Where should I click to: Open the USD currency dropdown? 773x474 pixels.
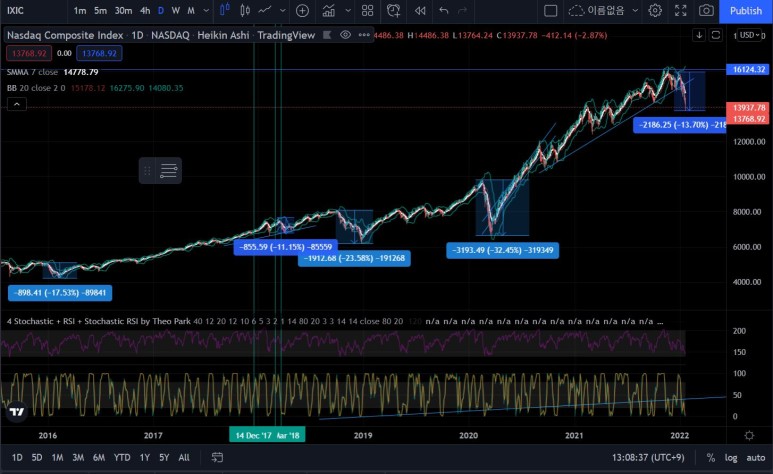[x=750, y=35]
